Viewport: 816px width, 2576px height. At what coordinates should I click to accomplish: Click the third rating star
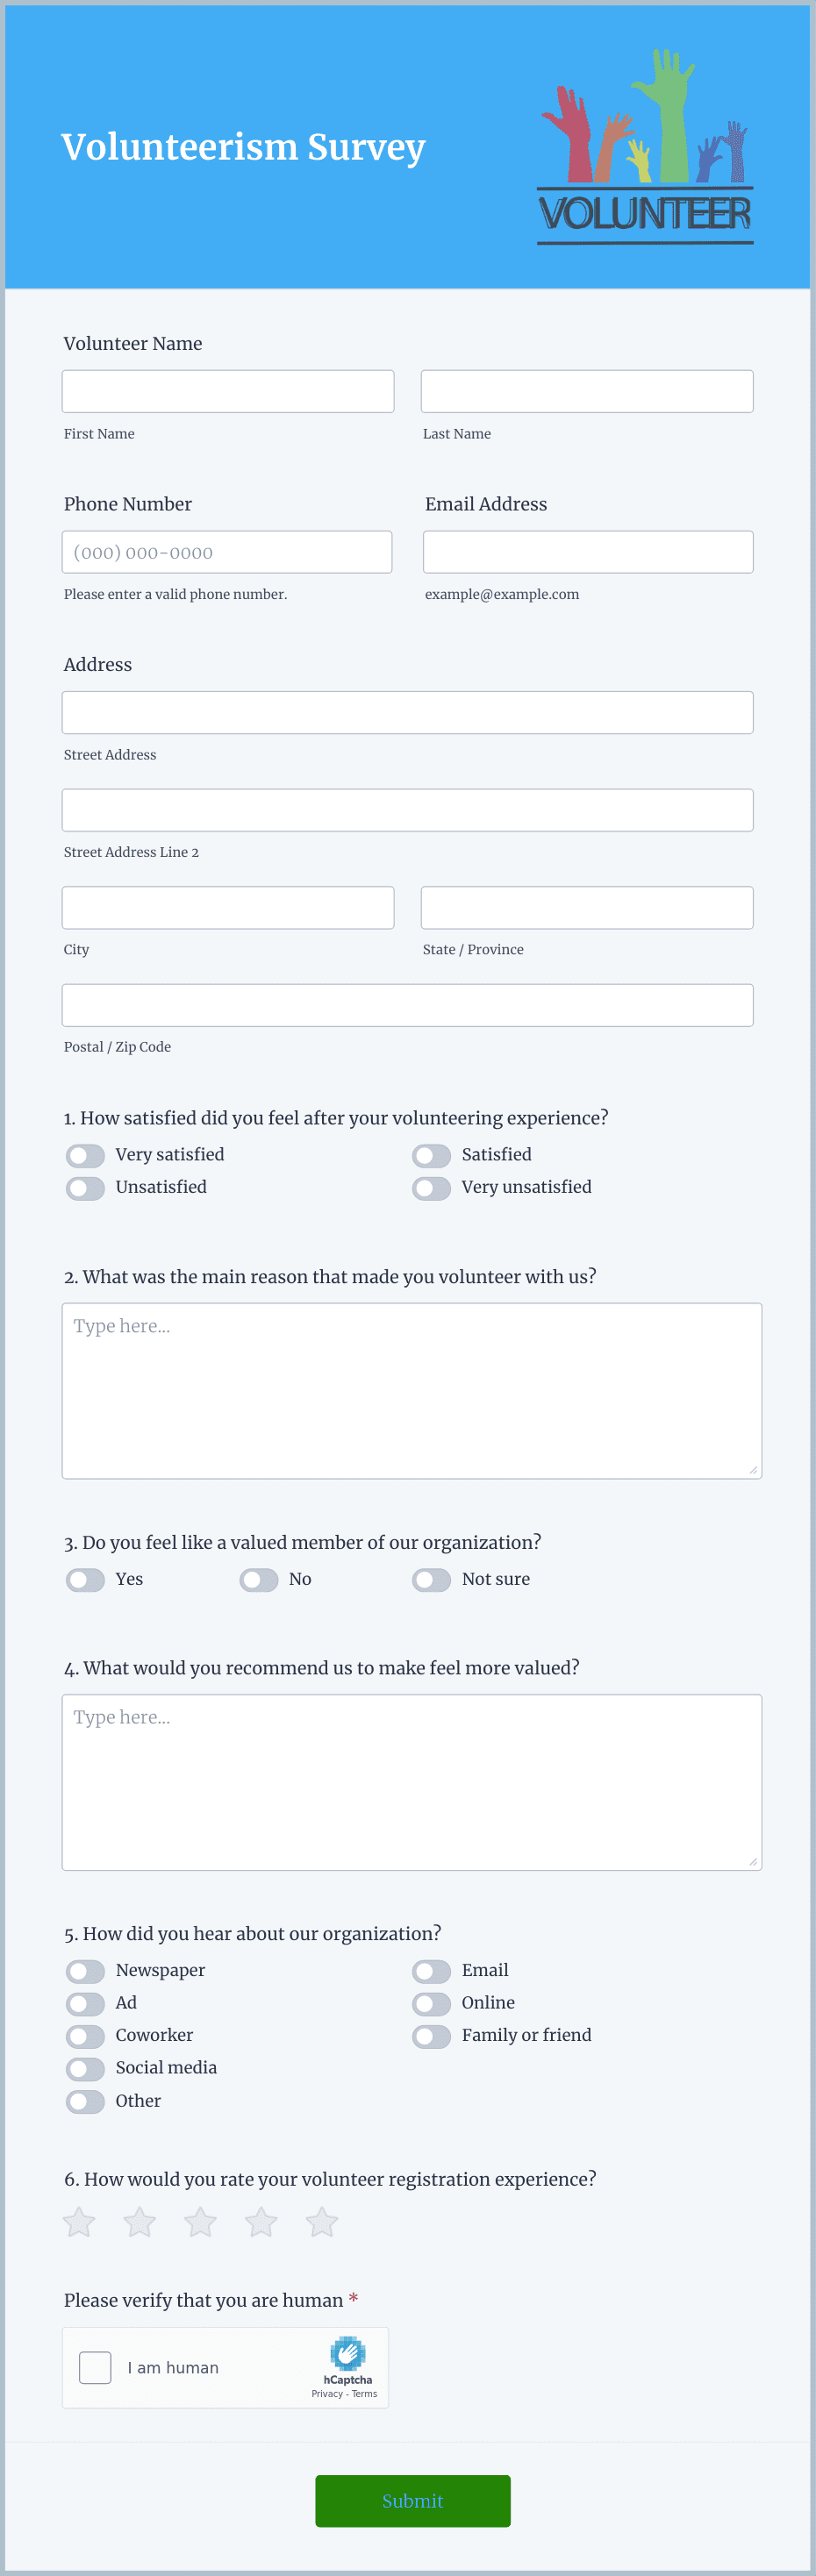coord(200,2222)
